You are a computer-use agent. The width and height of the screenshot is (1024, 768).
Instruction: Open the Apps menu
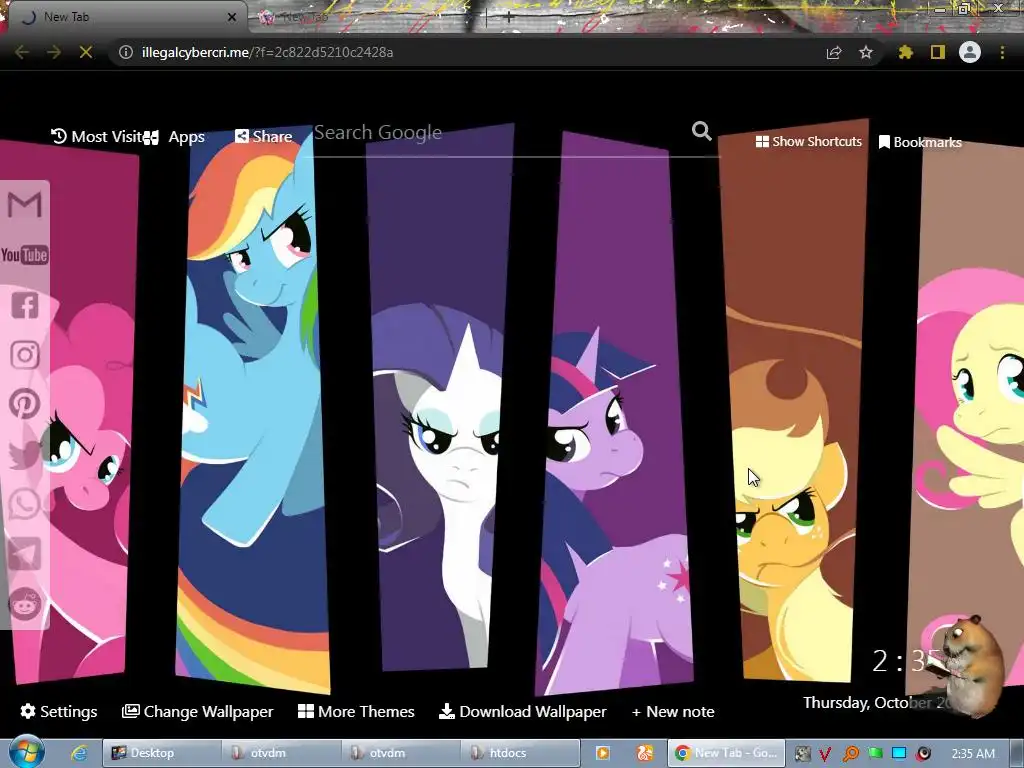pos(175,136)
